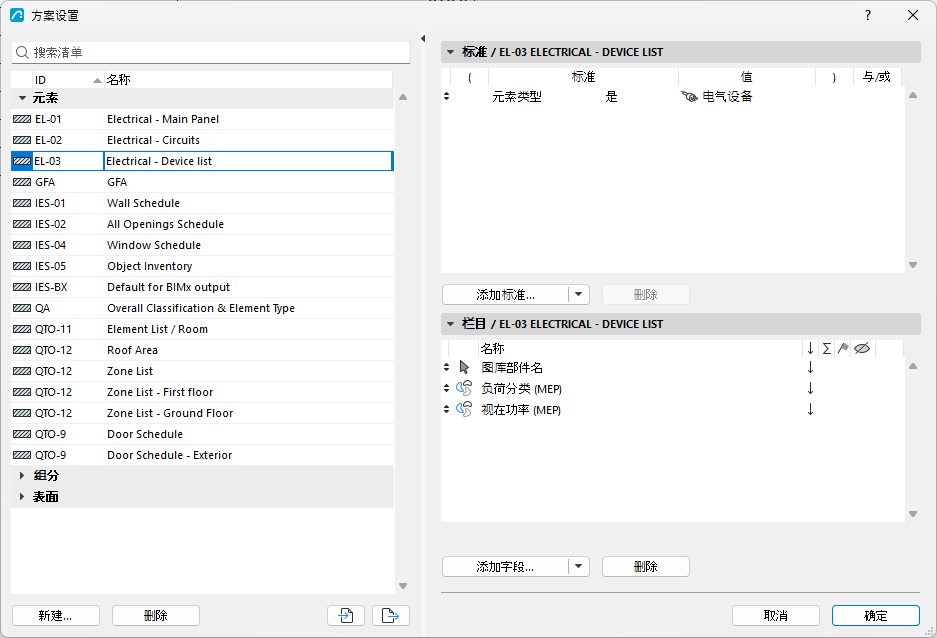Collapse the 栏目 panel section
Image resolution: width=937 pixels, height=638 pixels.
(451, 324)
